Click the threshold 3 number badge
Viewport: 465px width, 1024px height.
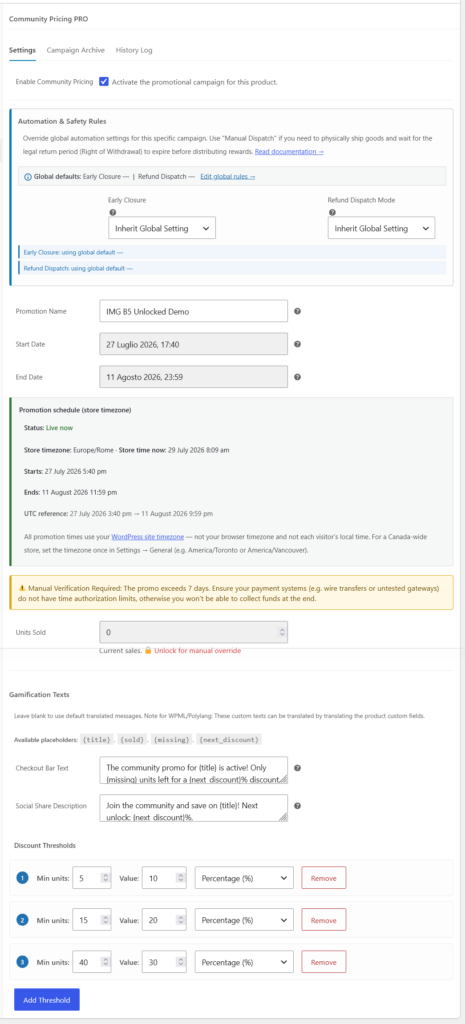tap(22, 962)
